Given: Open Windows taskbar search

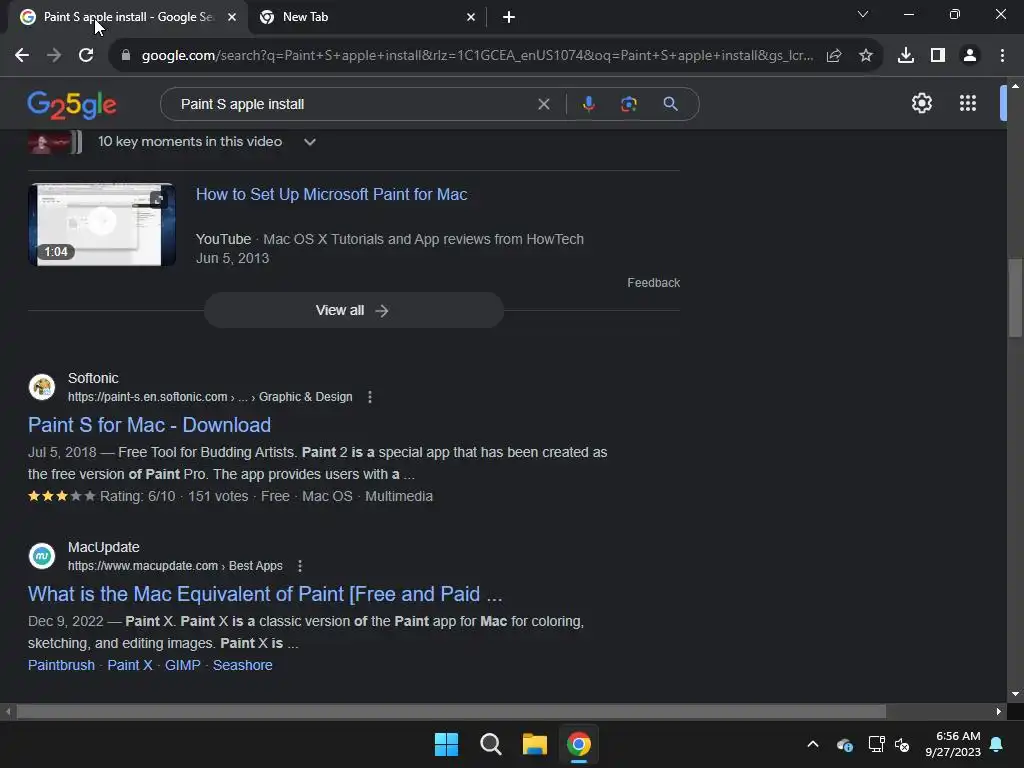Looking at the screenshot, I should click(490, 744).
